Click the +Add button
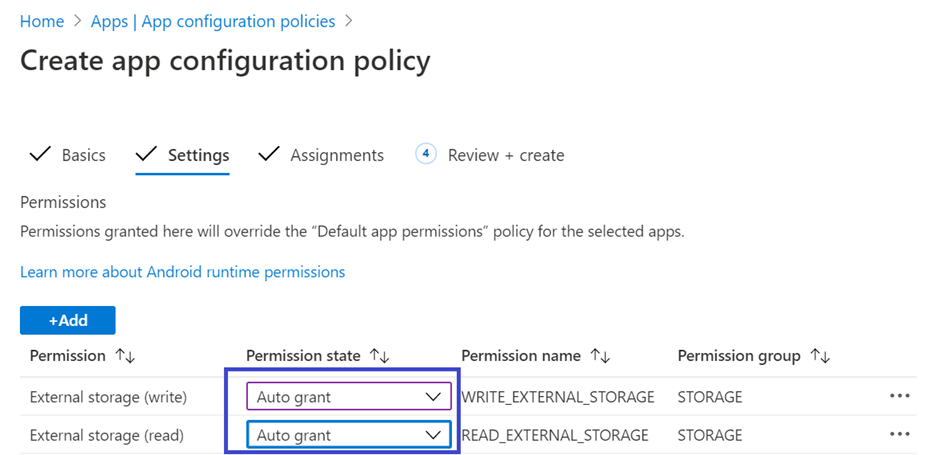This screenshot has width=935, height=455. (68, 320)
